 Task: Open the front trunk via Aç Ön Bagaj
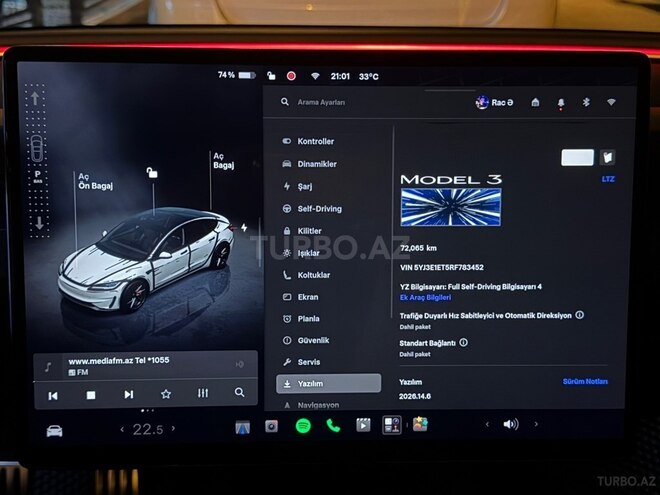click(x=96, y=181)
